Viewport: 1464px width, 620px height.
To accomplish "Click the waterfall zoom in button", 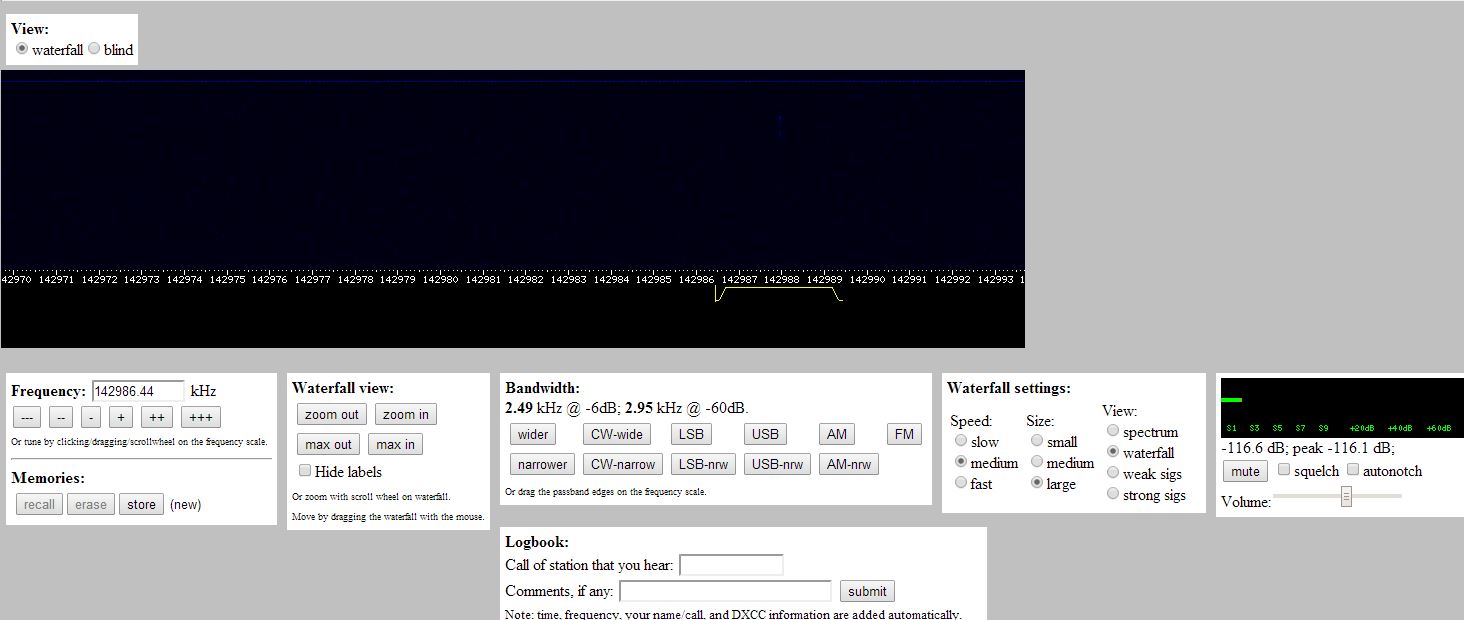I will point(405,414).
